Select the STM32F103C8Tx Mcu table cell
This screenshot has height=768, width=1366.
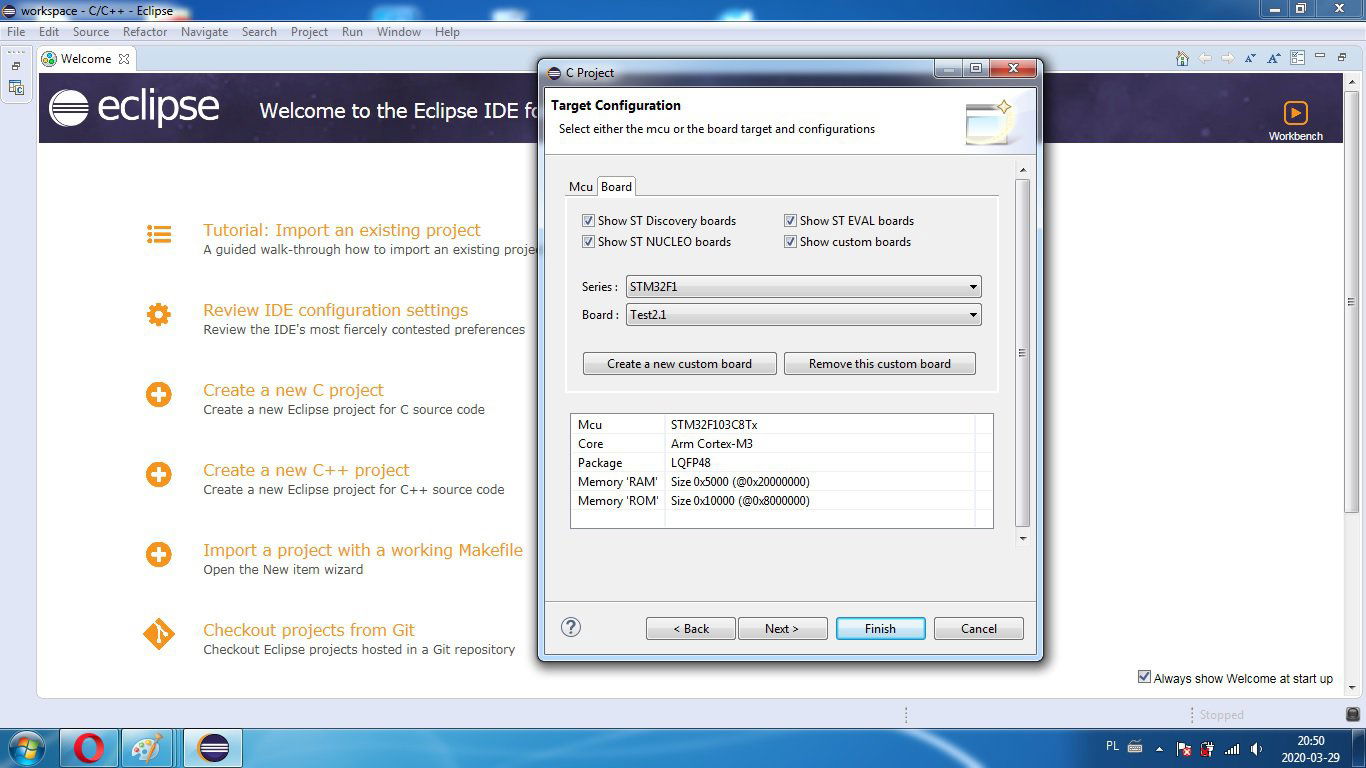coord(820,425)
